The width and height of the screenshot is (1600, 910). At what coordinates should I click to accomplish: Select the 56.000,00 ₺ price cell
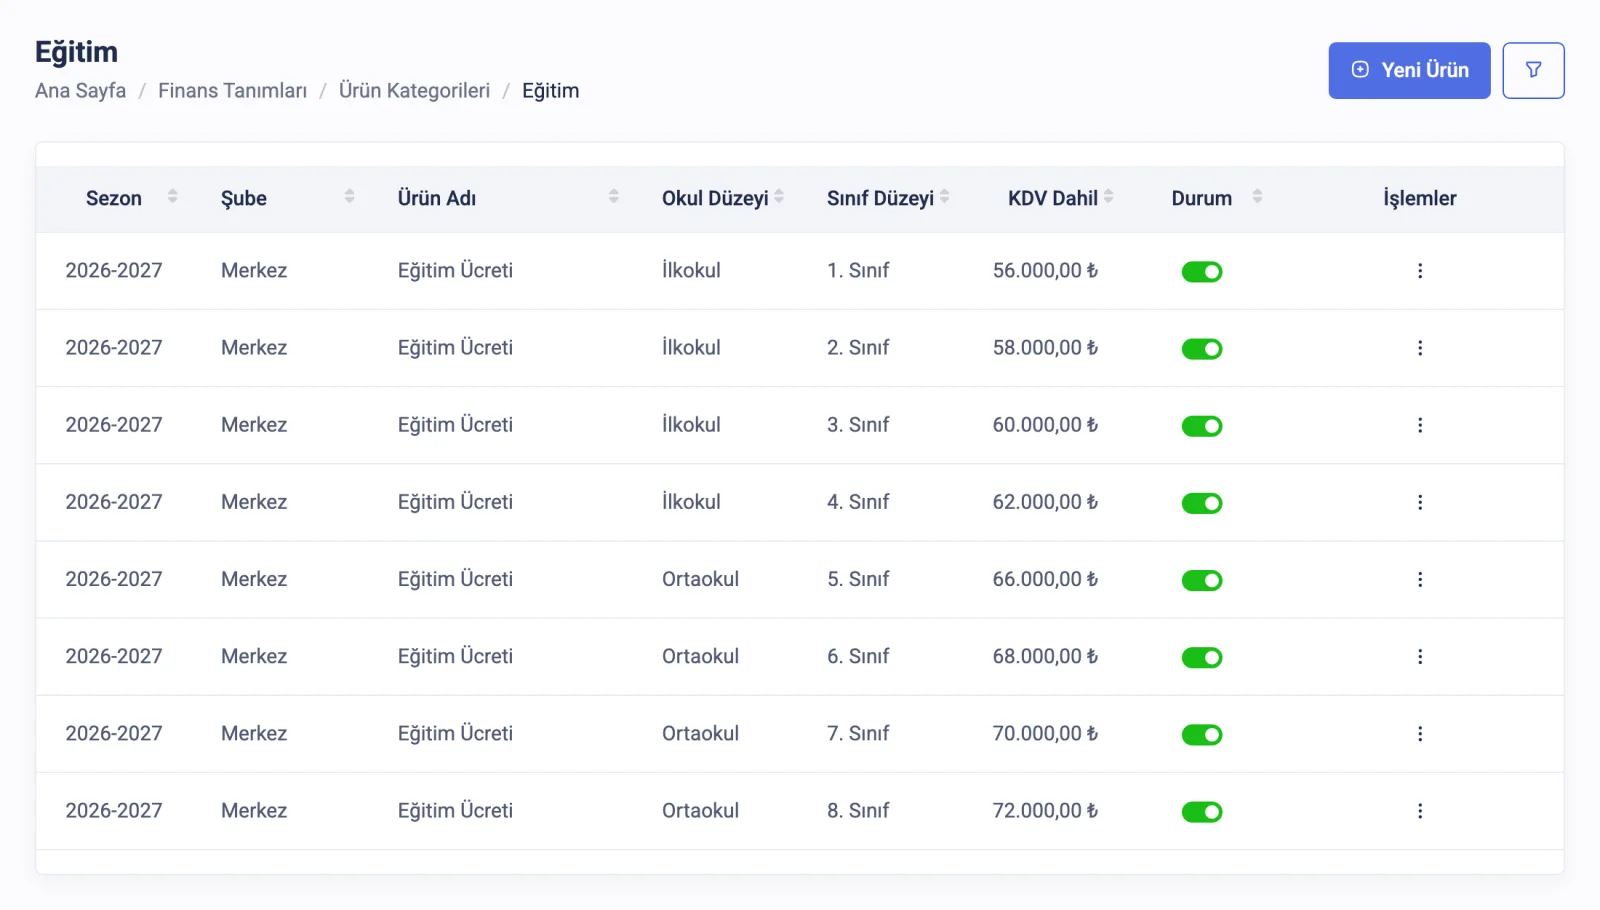click(1045, 271)
